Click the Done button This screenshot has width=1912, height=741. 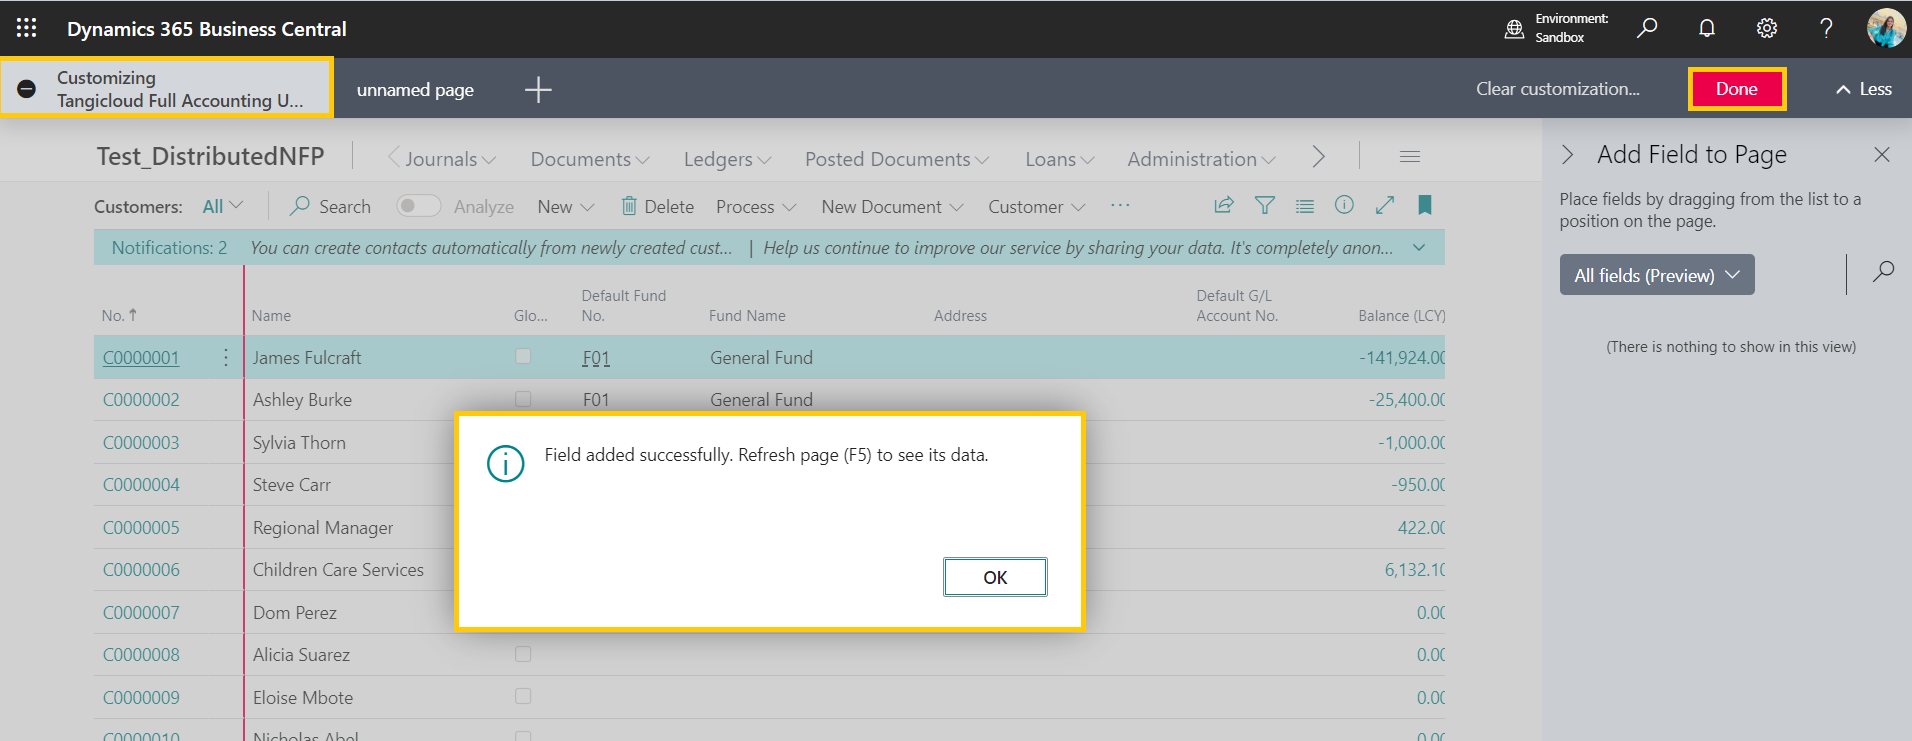click(1737, 89)
